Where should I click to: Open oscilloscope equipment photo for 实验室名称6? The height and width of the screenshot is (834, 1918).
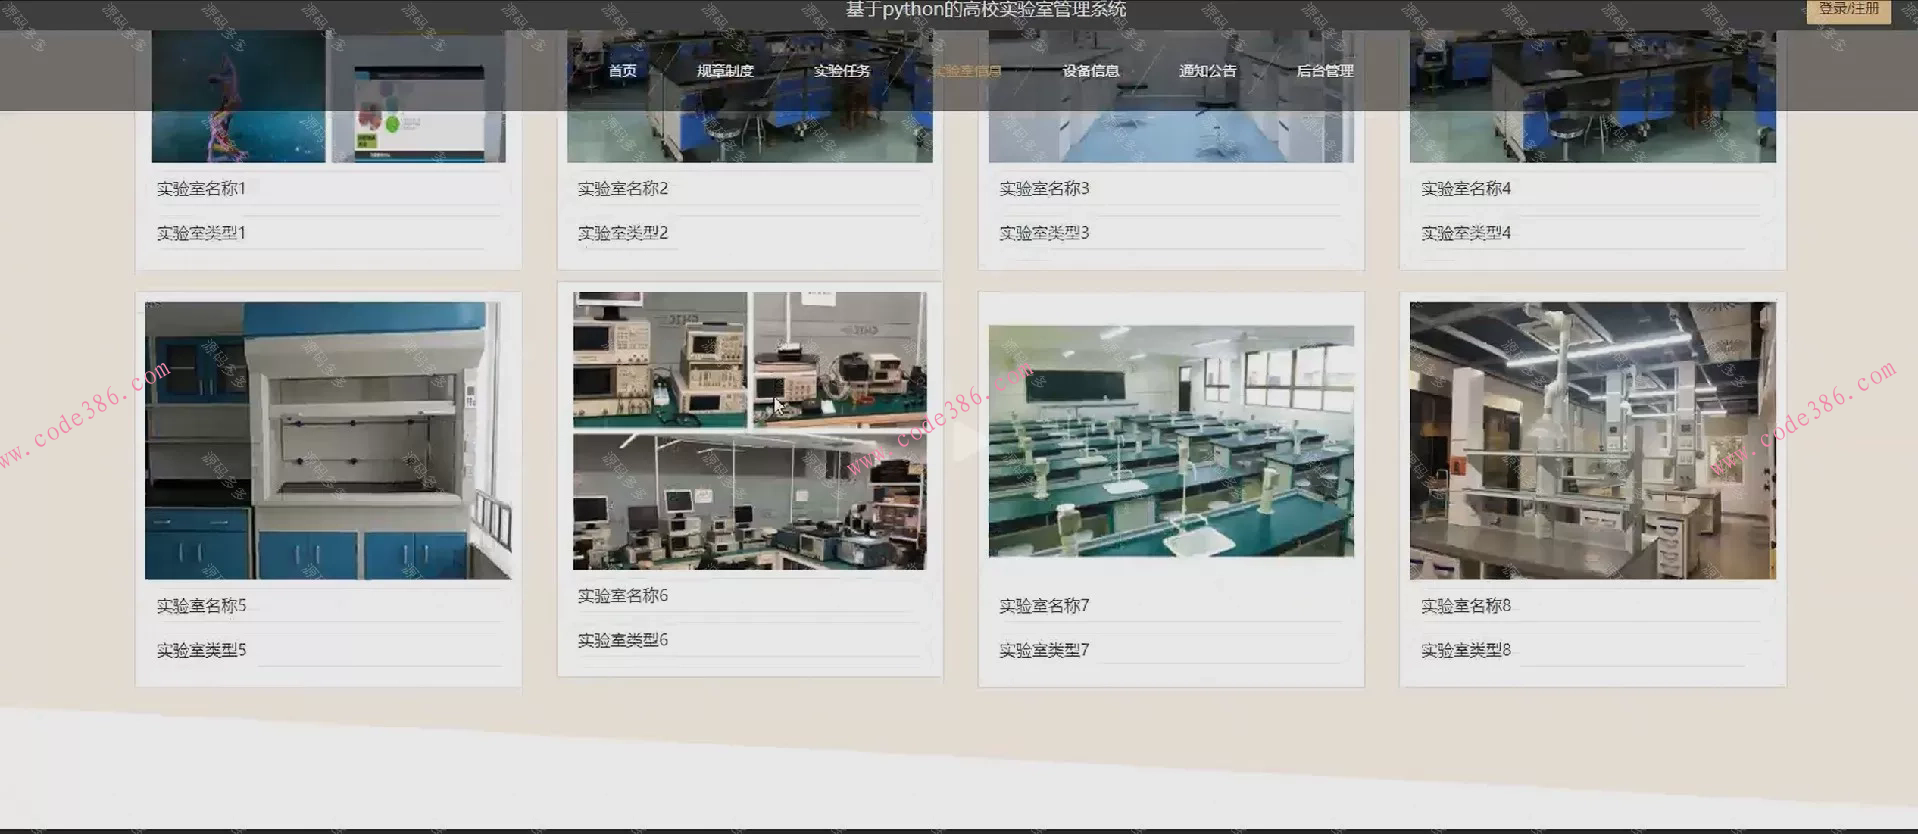pos(750,430)
